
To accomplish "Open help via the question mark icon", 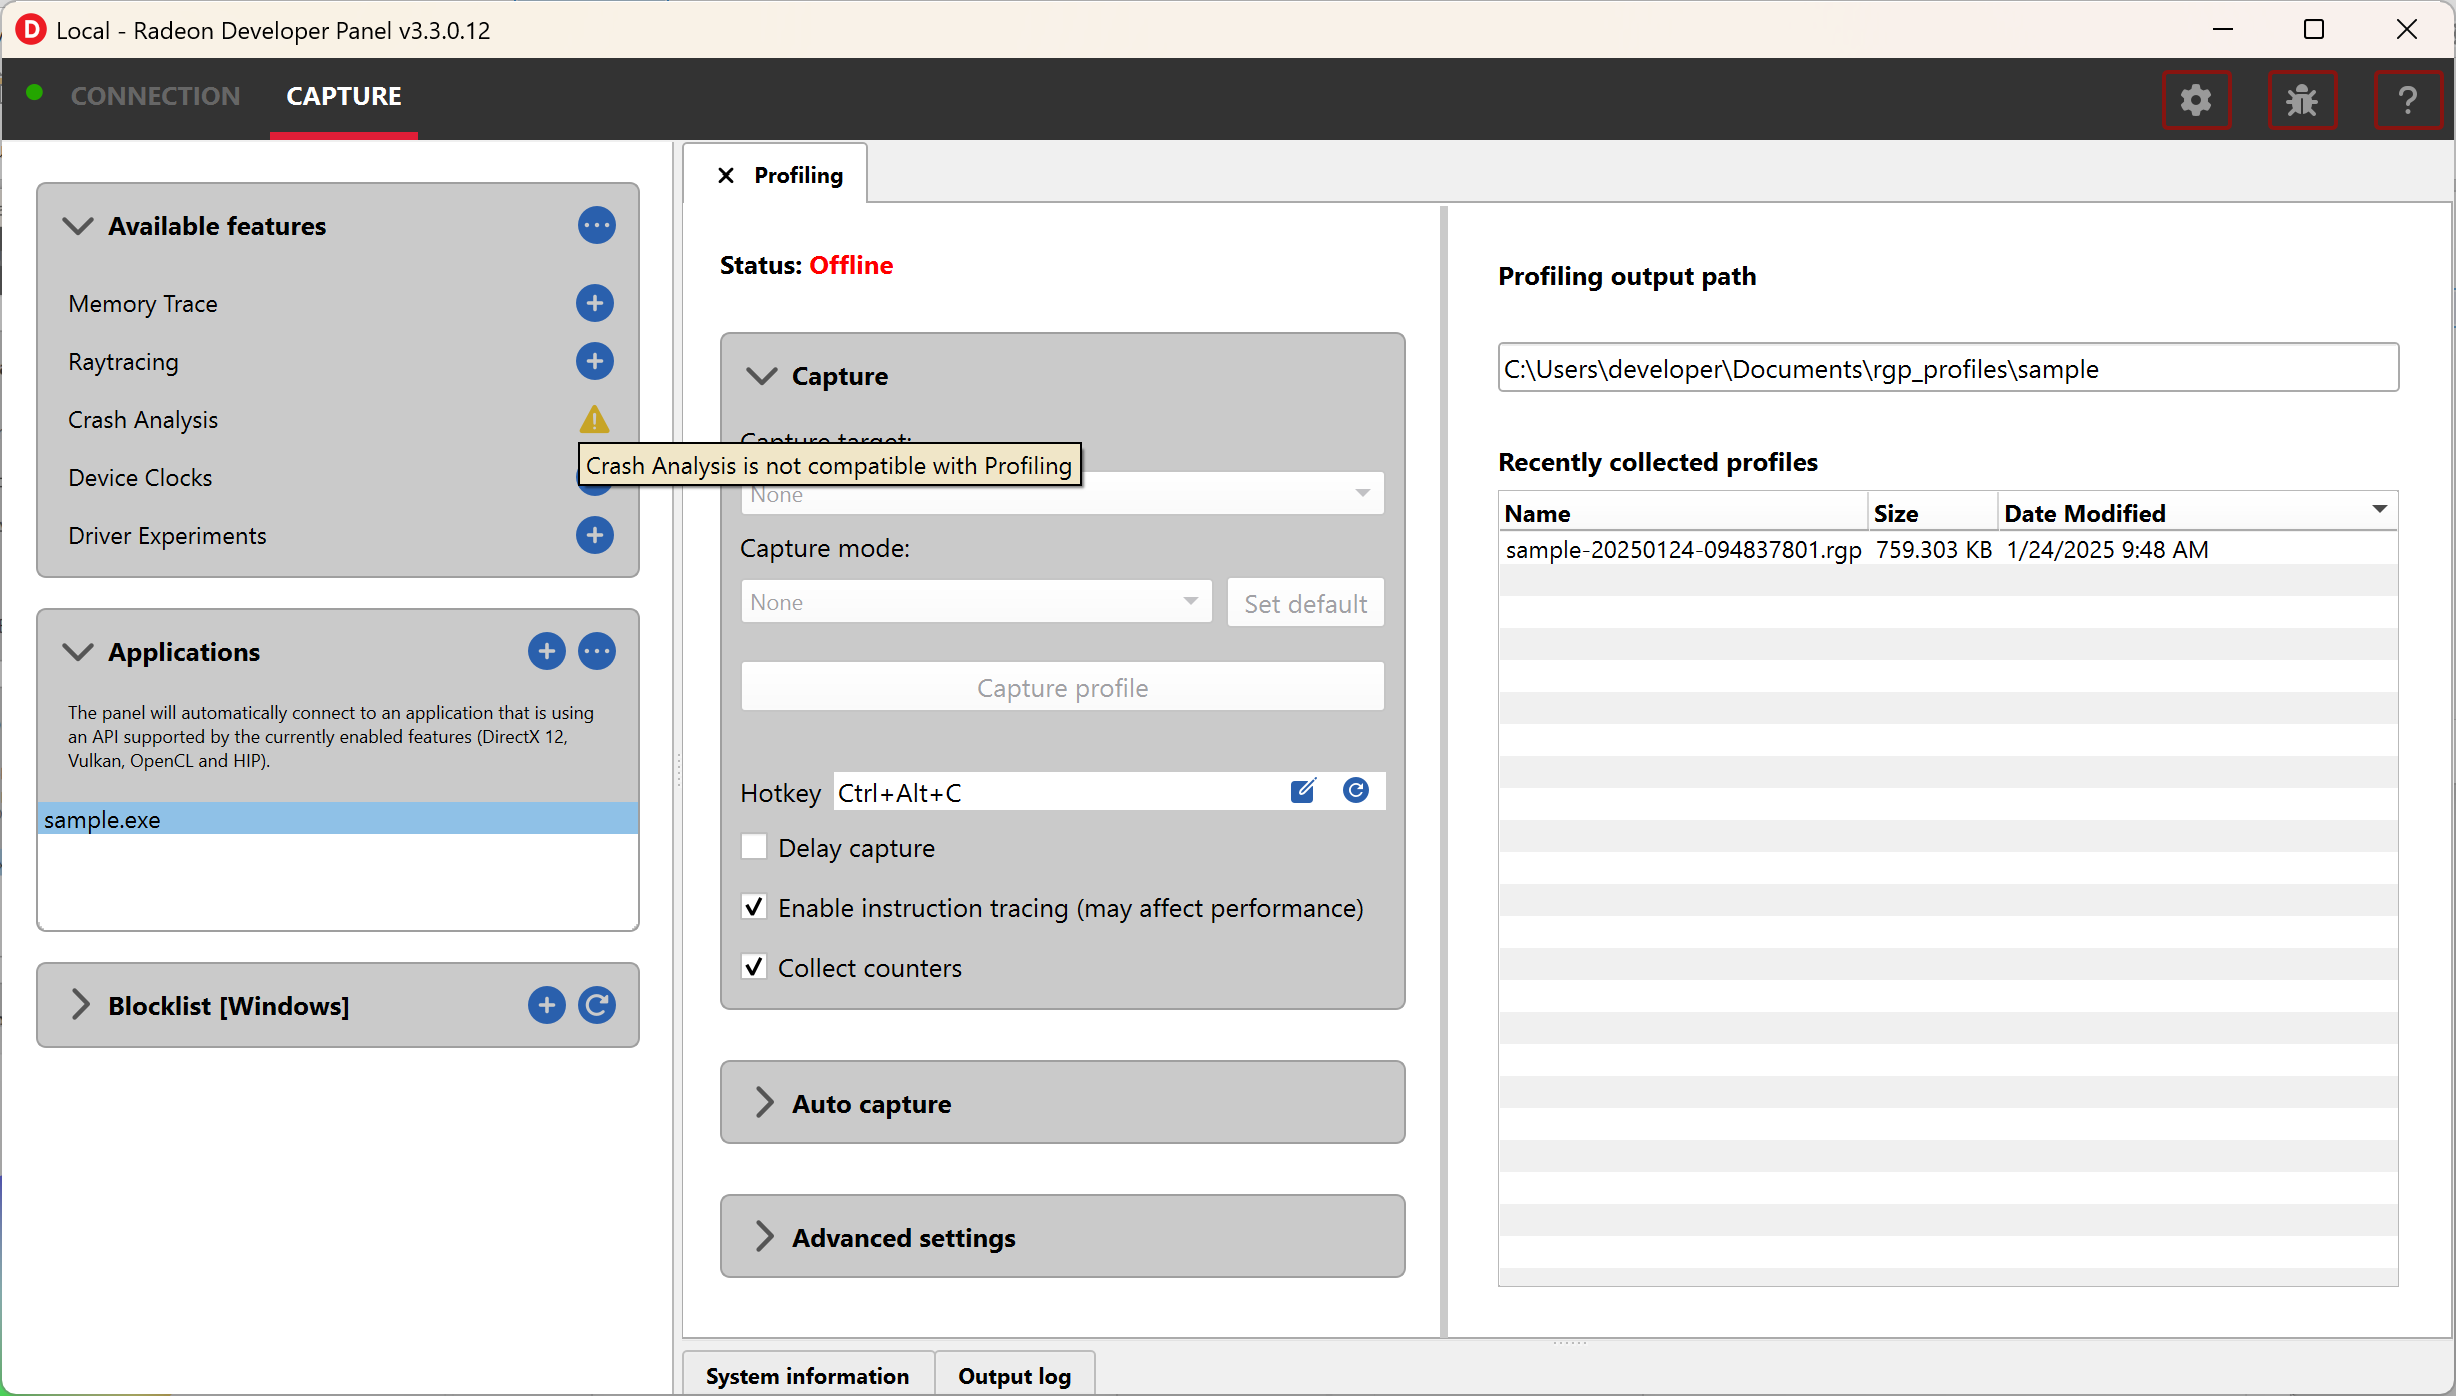I will pyautogui.click(x=2407, y=100).
